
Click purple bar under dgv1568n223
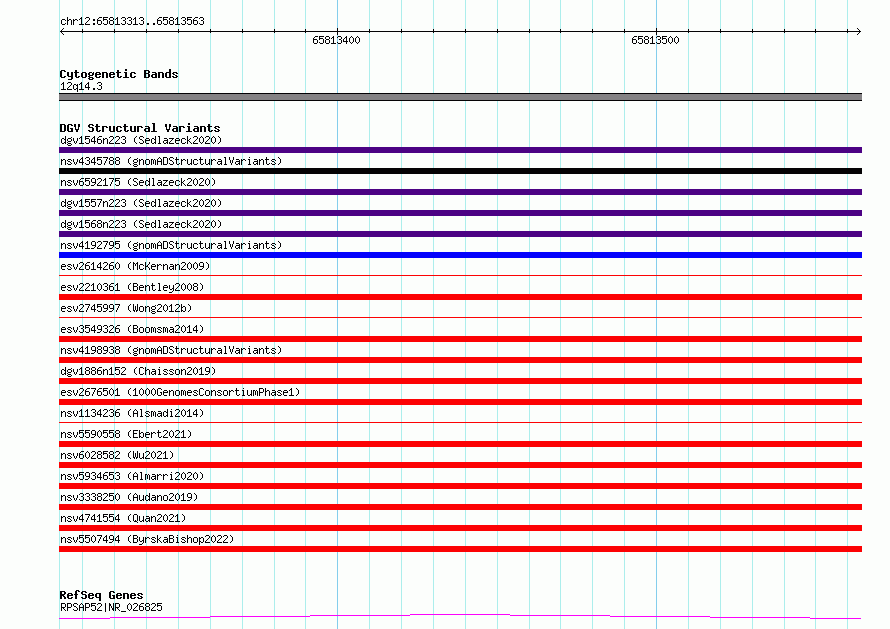tap(460, 234)
